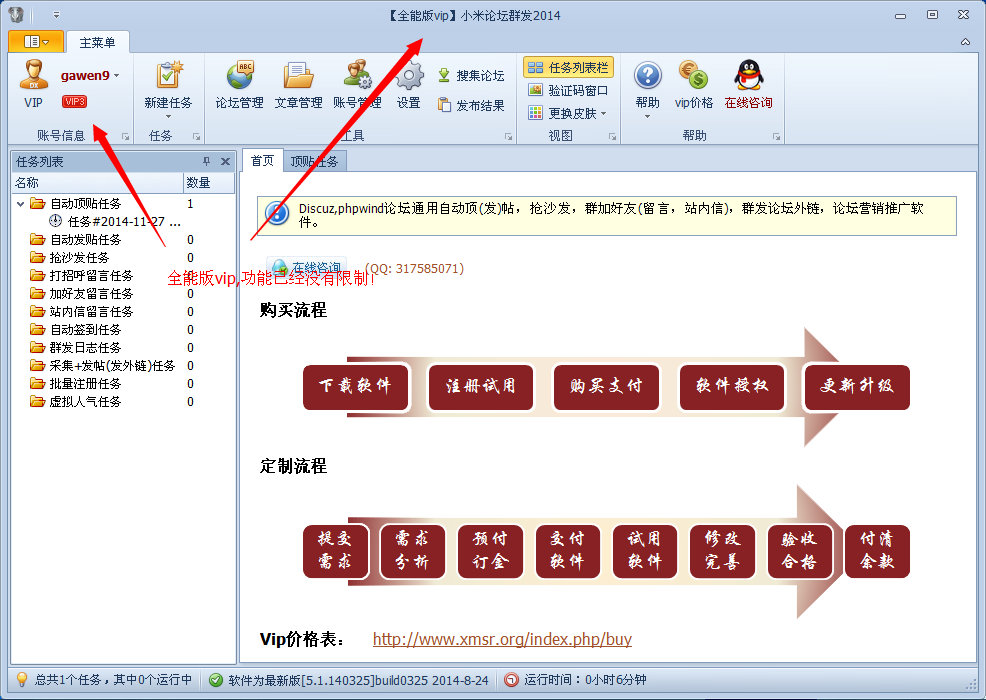Close the 任务列表 panel
The width and height of the screenshot is (986, 700).
coord(225,162)
